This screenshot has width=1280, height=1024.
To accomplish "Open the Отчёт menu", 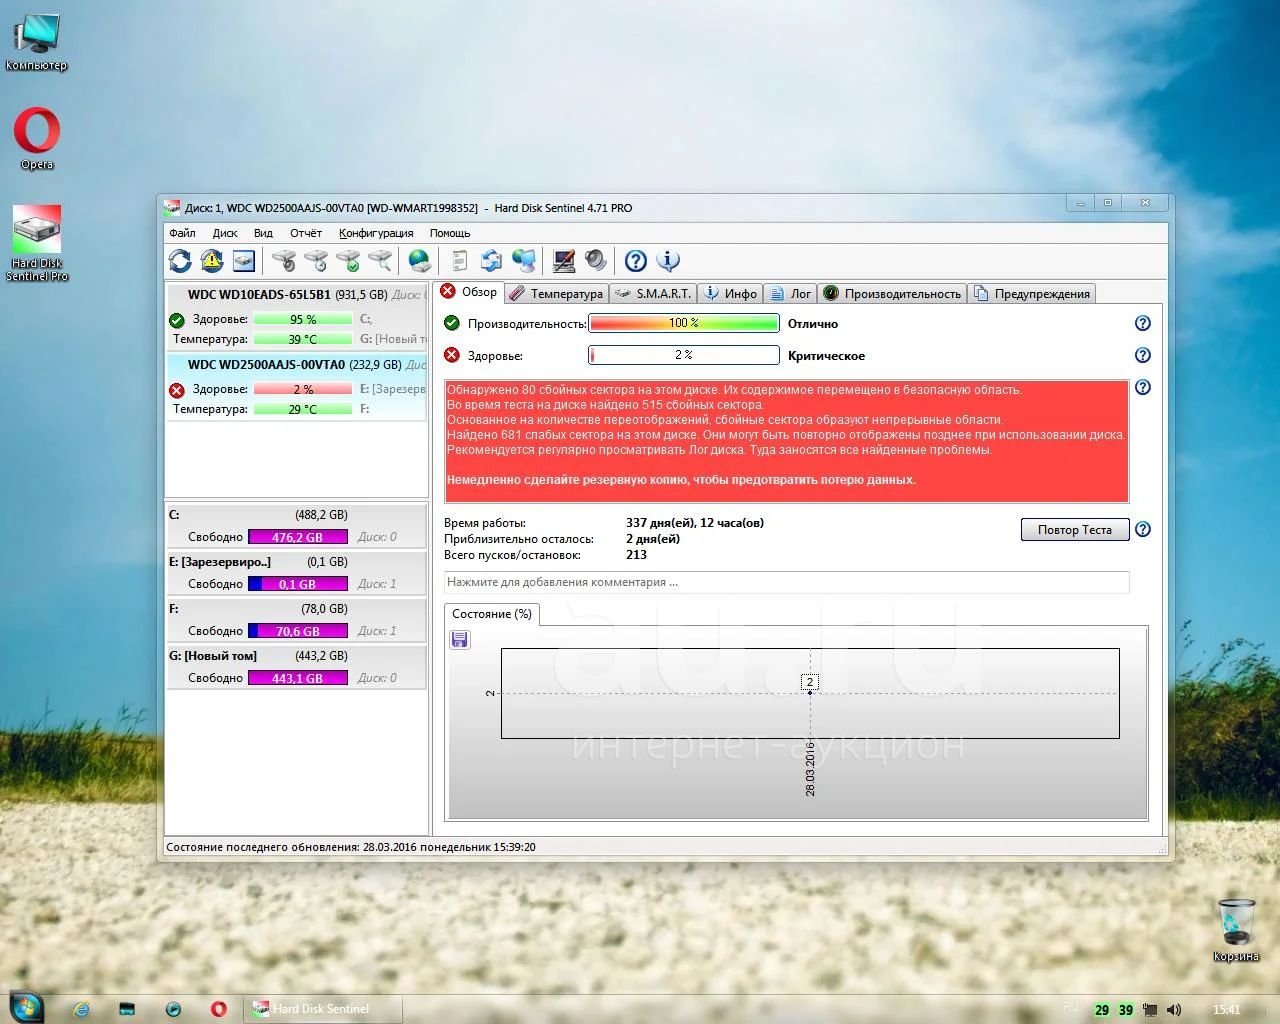I will coord(306,233).
